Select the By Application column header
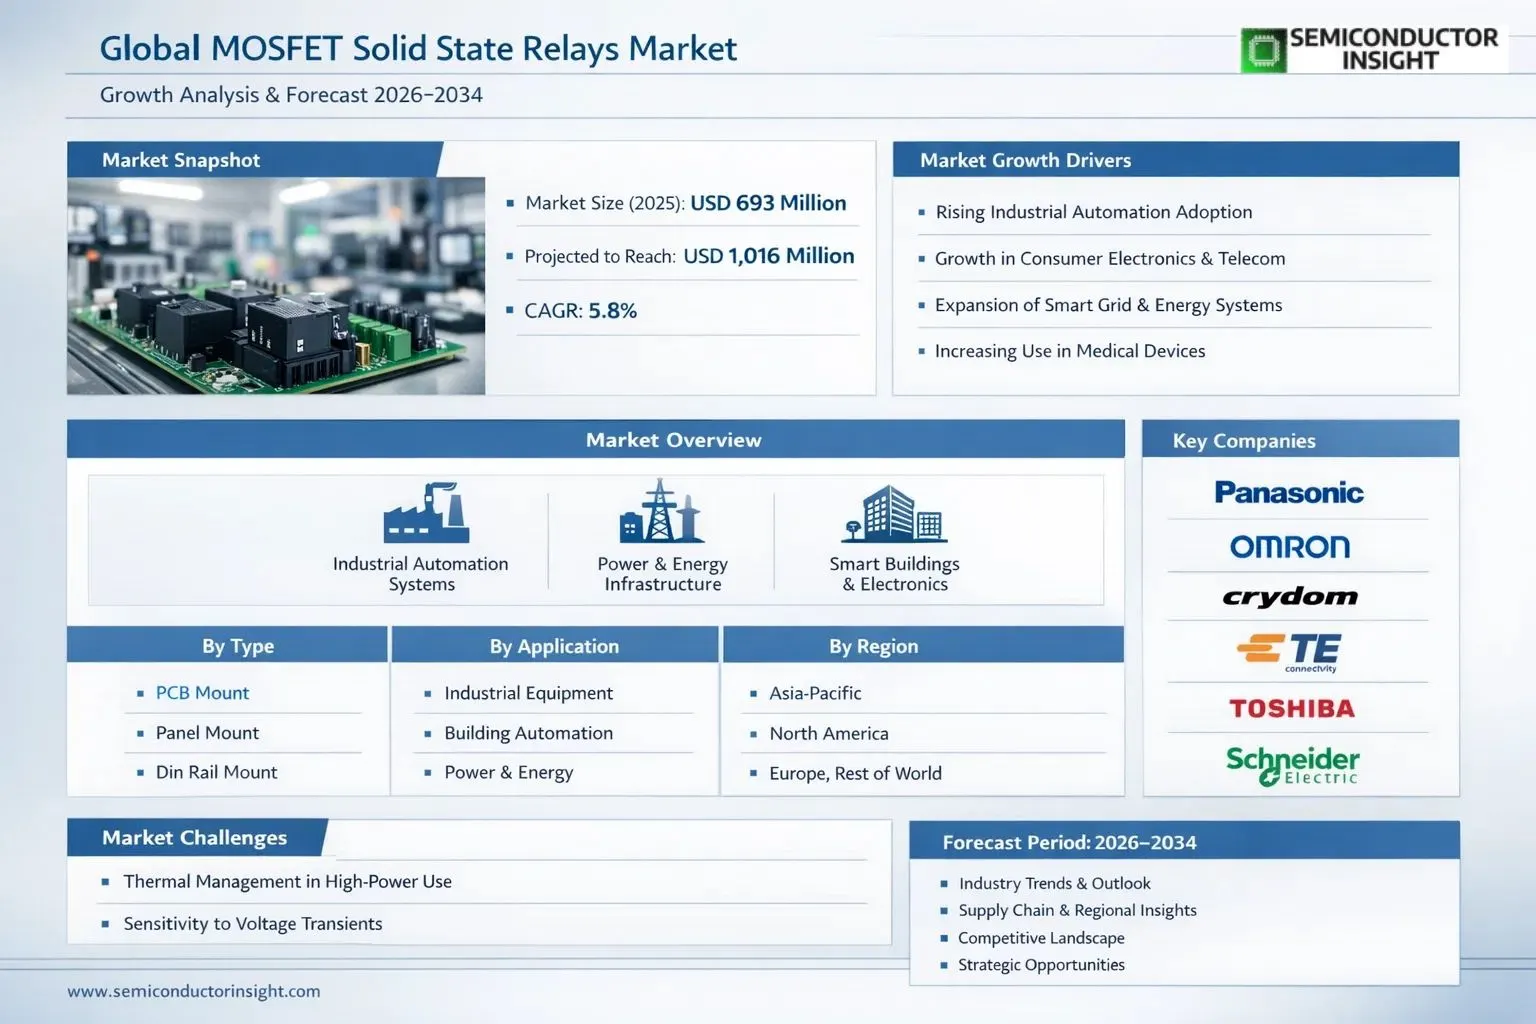This screenshot has width=1536, height=1024. tap(554, 646)
